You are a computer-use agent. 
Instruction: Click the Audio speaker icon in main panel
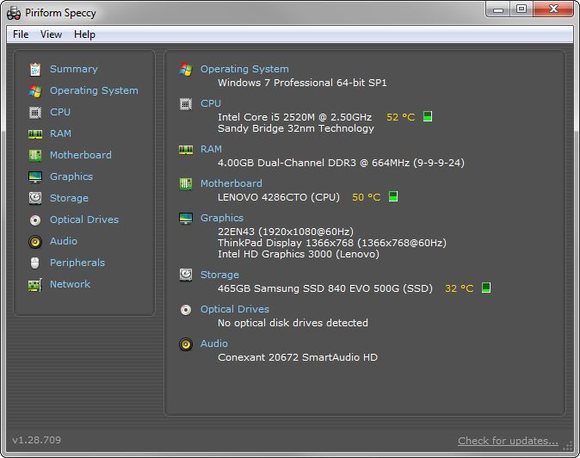pos(186,344)
